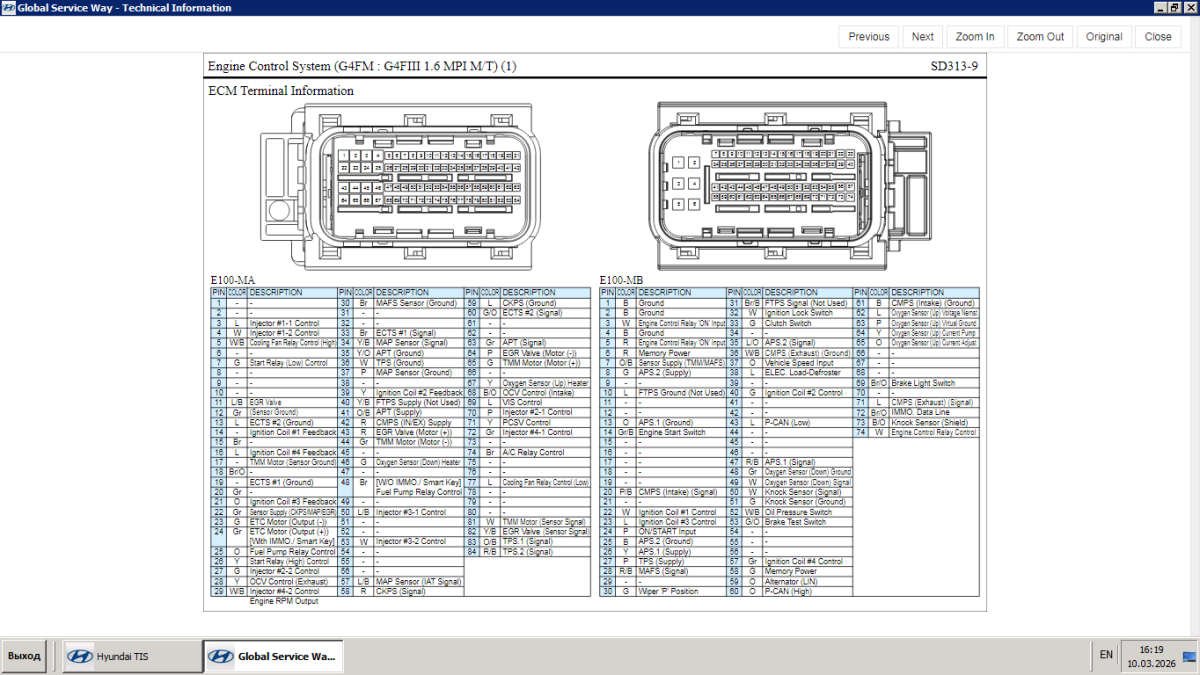Viewport: 1200px width, 675px height.
Task: Select the IMMO. Data Line cell
Action: point(934,412)
